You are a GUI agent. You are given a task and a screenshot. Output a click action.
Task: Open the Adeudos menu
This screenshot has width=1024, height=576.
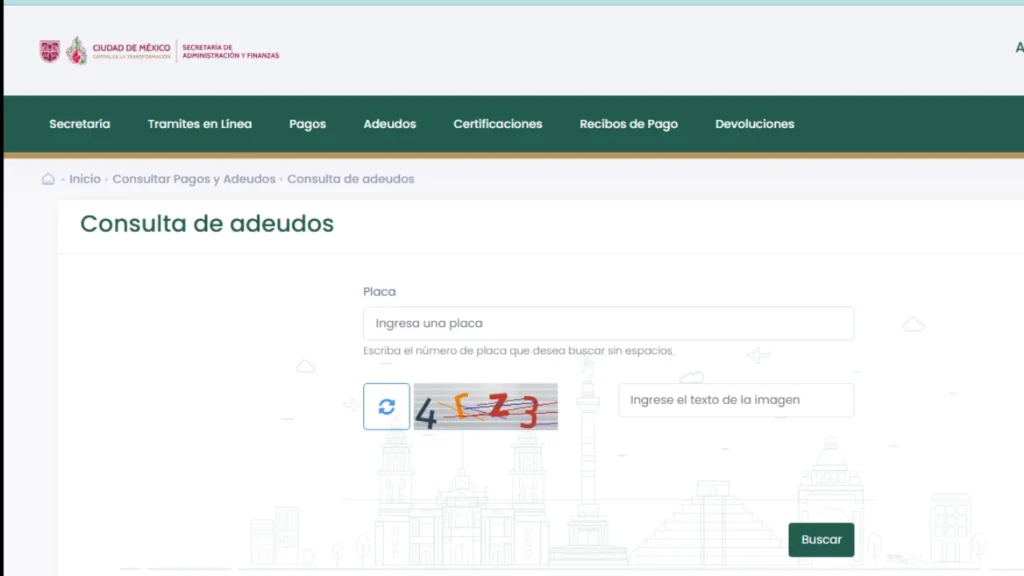(x=390, y=124)
